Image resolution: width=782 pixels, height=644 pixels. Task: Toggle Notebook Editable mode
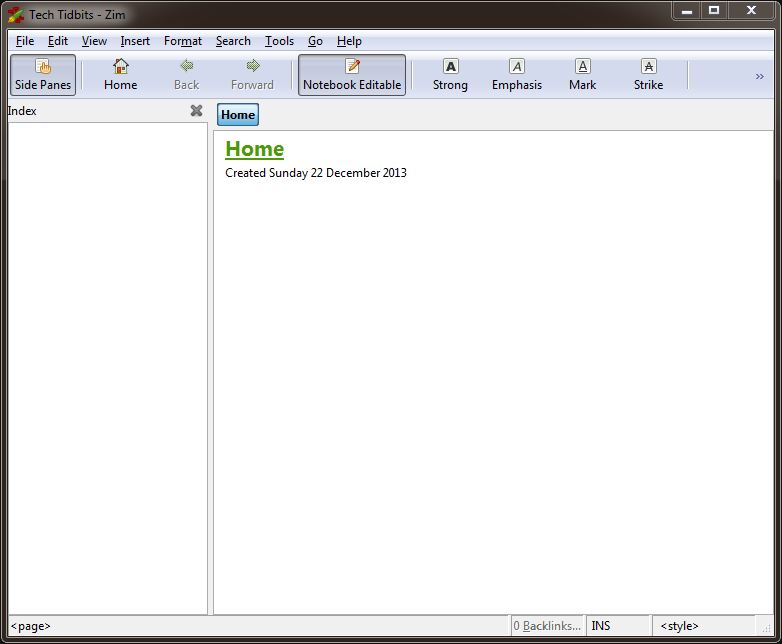pos(352,75)
